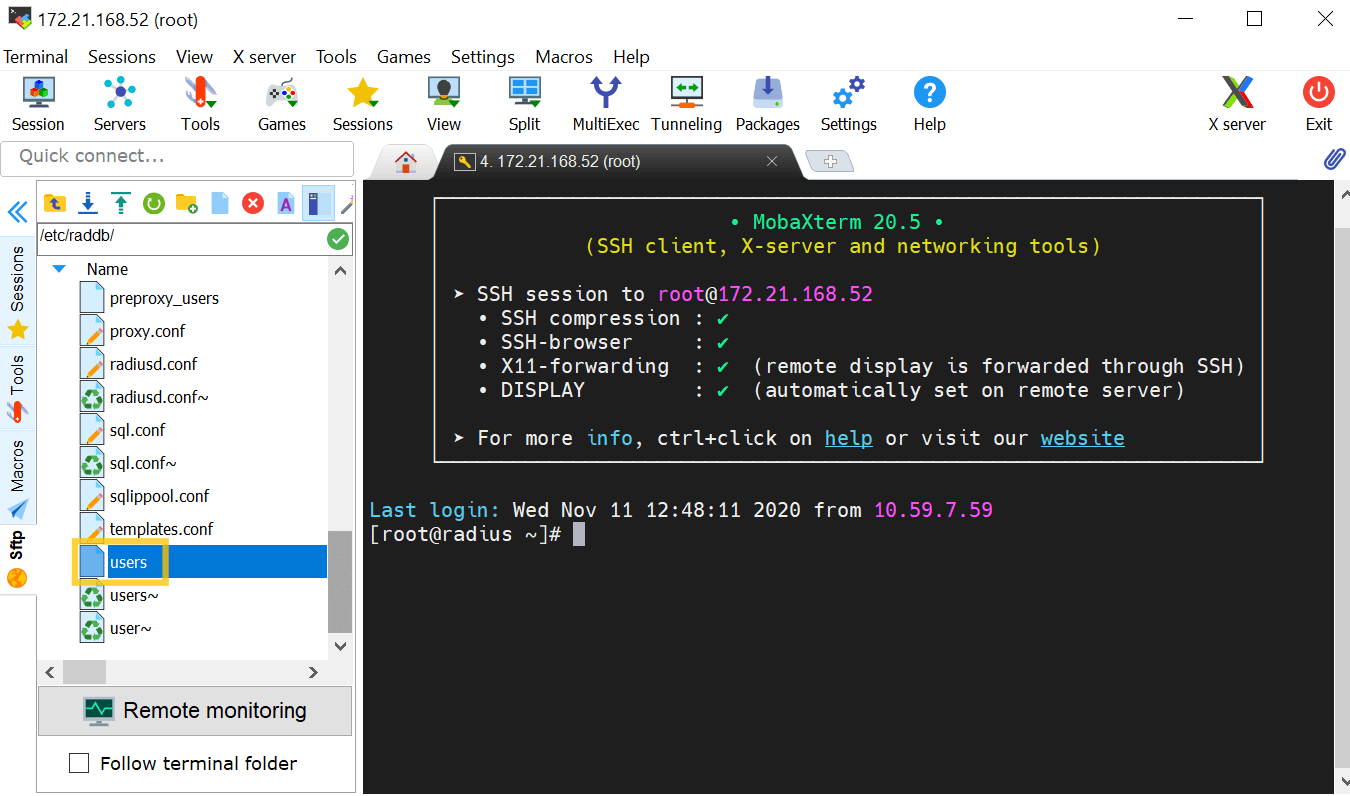
Task: Delete the selected remote file
Action: click(252, 203)
